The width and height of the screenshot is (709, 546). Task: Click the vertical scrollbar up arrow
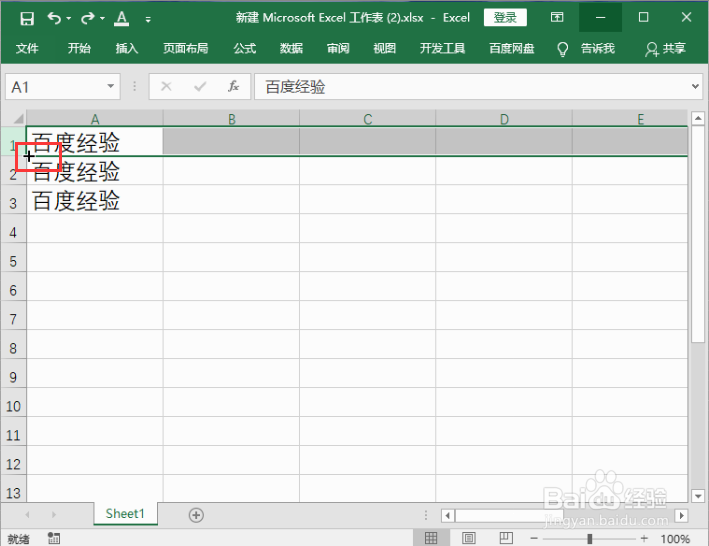pyautogui.click(x=698, y=118)
